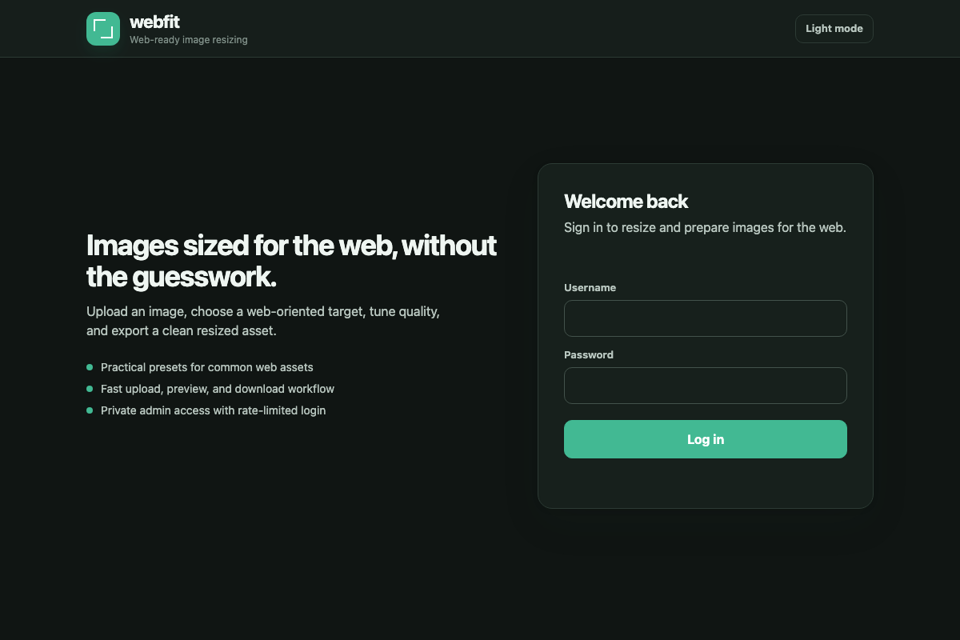Click 'Fast upload, preview, and download workflow'
The height and width of the screenshot is (640, 960).
(x=217, y=389)
